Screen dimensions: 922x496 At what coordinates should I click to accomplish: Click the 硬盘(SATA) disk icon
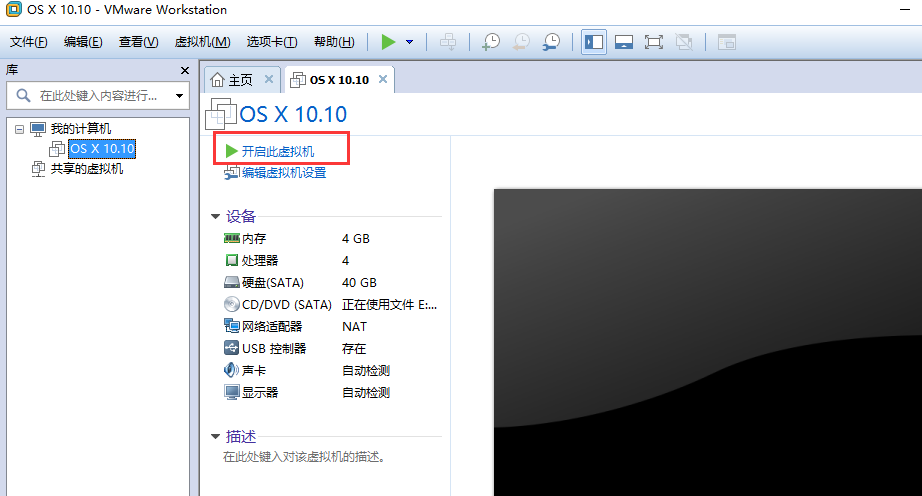click(232, 283)
